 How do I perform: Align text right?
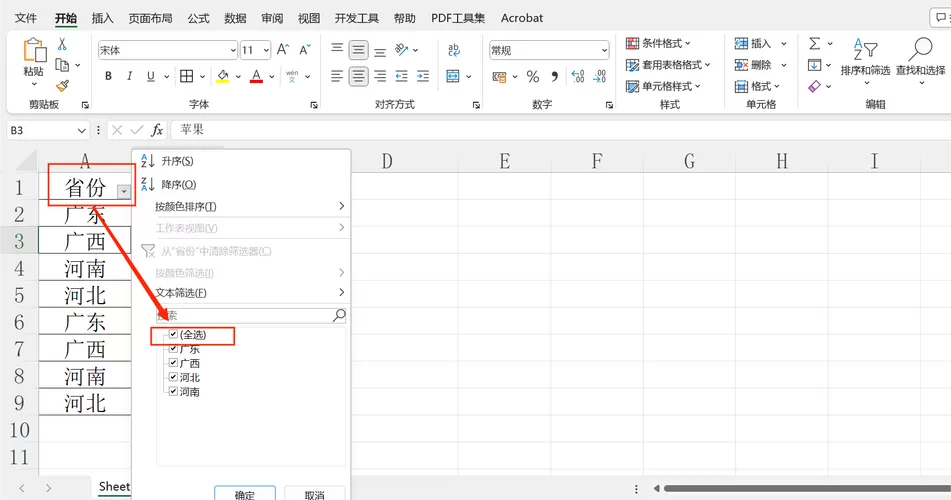pos(380,76)
